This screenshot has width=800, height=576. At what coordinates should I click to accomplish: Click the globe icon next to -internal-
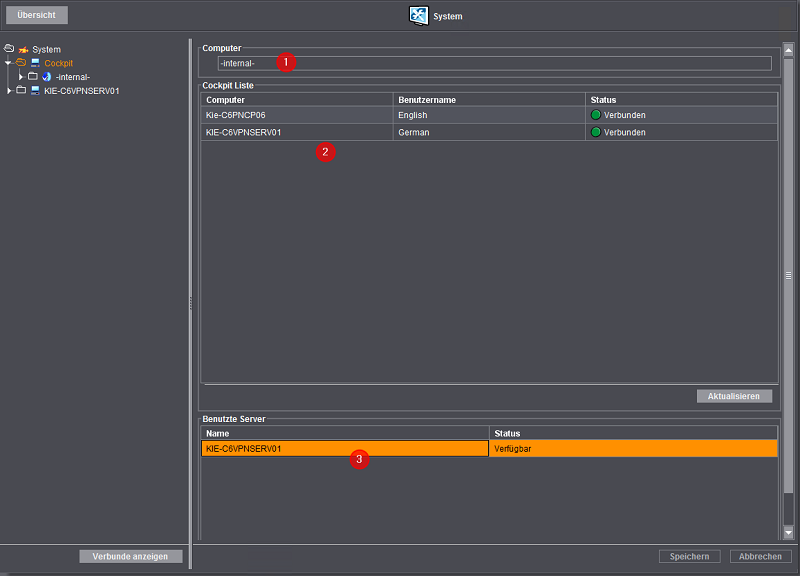46,77
